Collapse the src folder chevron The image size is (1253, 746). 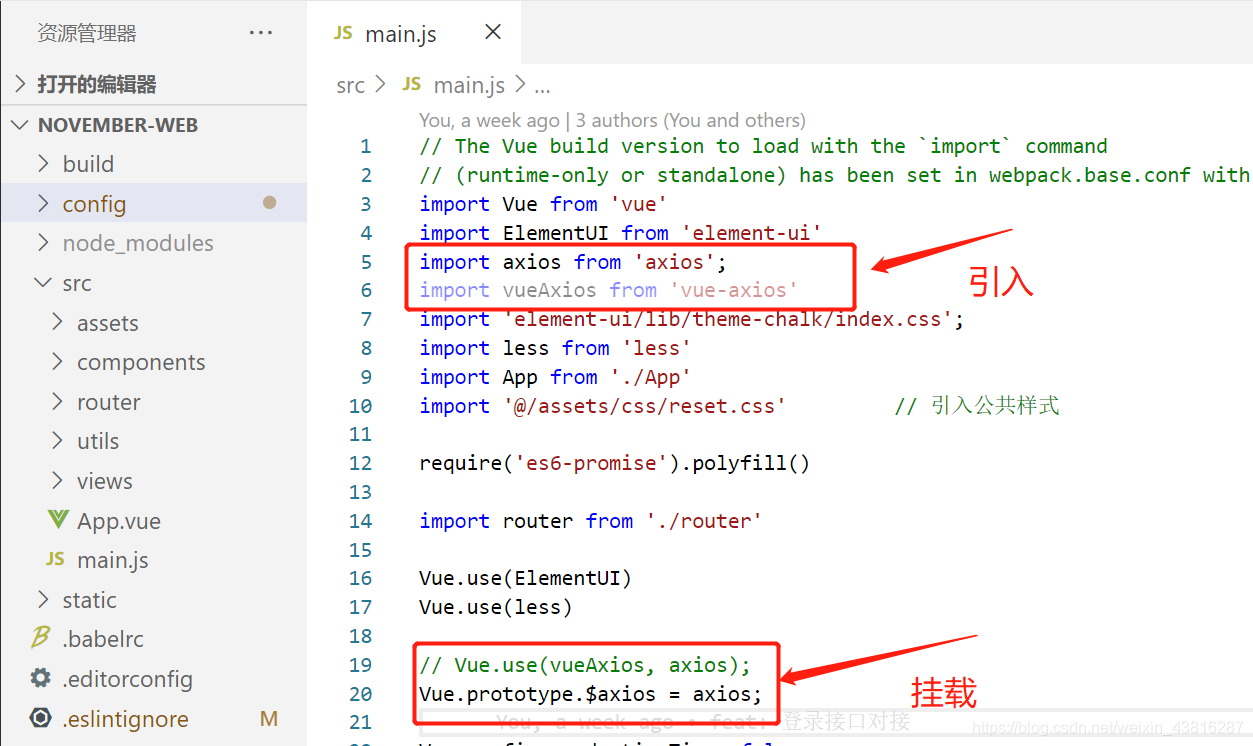coord(43,283)
